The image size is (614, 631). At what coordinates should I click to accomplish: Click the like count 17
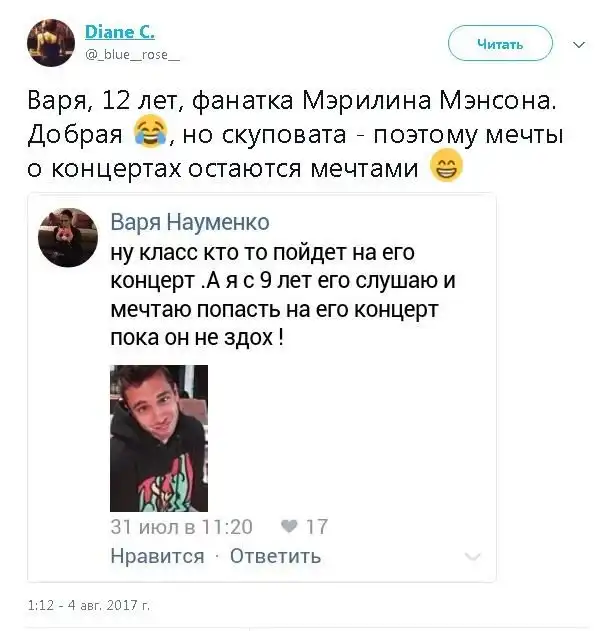pos(317,527)
